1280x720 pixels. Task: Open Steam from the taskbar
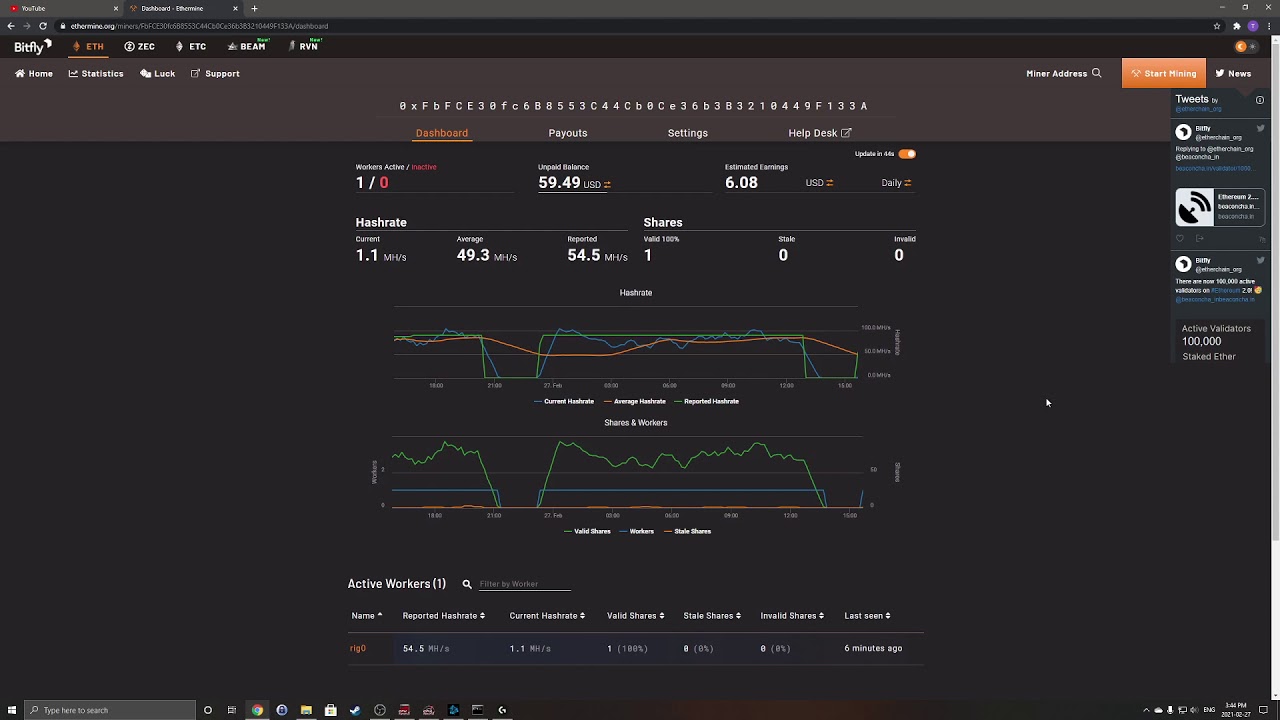click(x=355, y=710)
